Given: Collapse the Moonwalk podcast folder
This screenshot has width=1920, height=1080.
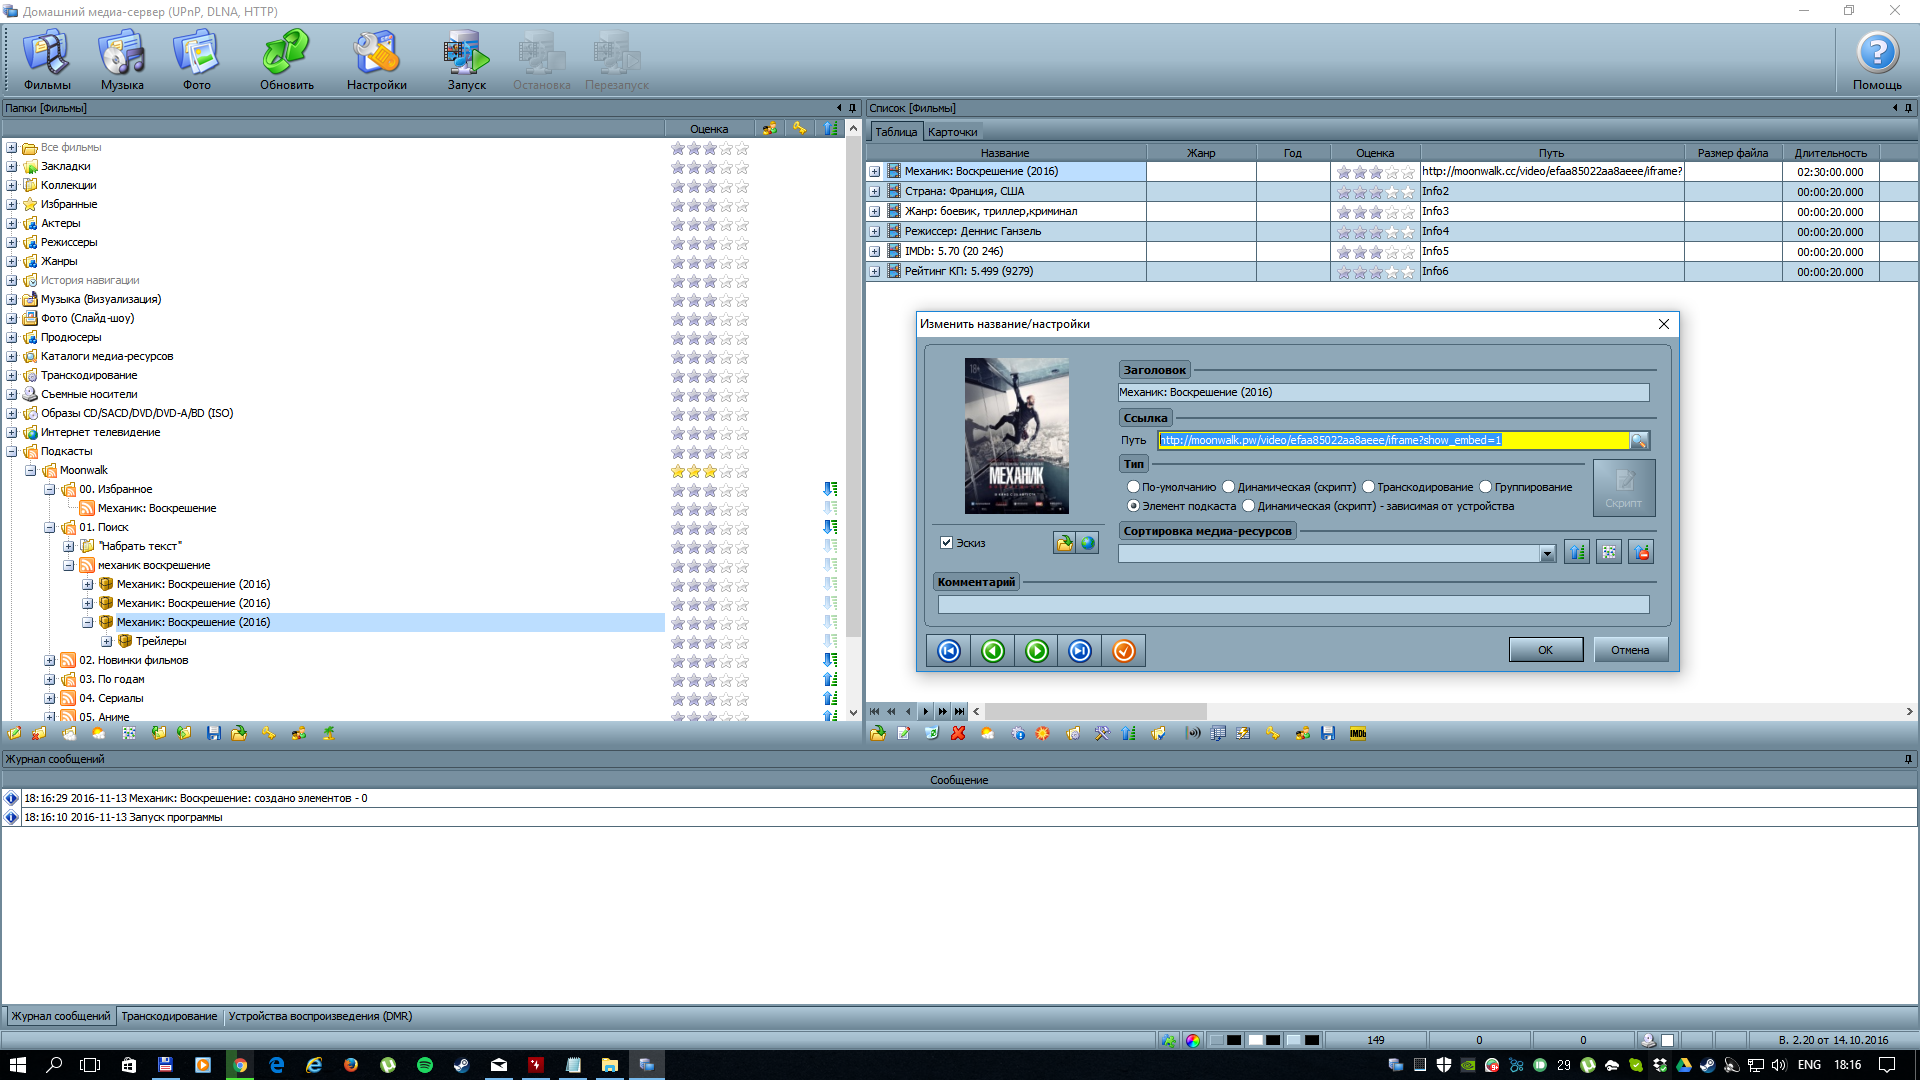Looking at the screenshot, I should point(31,471).
